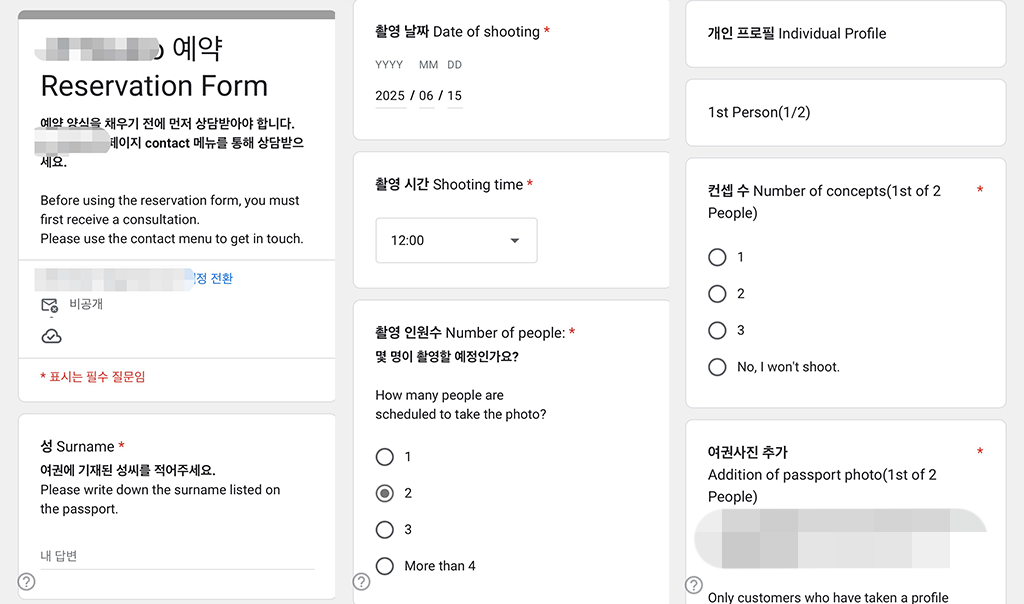This screenshot has width=1024, height=604.
Task: Open help via question mark under Surname section
Action: point(24,581)
